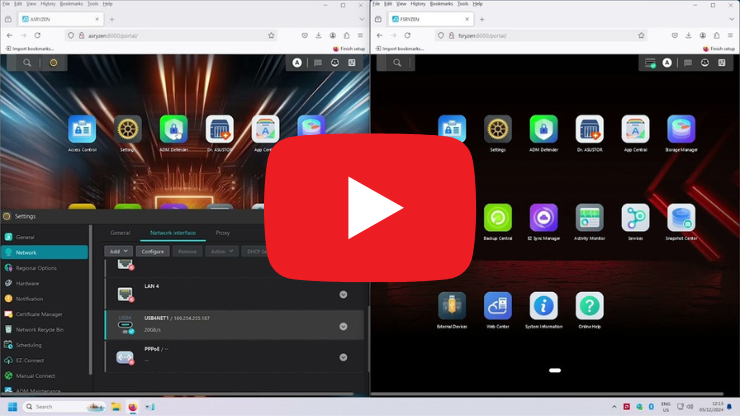Open Access Control in the ASRYZEN window
Screen dimensions: 740x416
point(82,129)
